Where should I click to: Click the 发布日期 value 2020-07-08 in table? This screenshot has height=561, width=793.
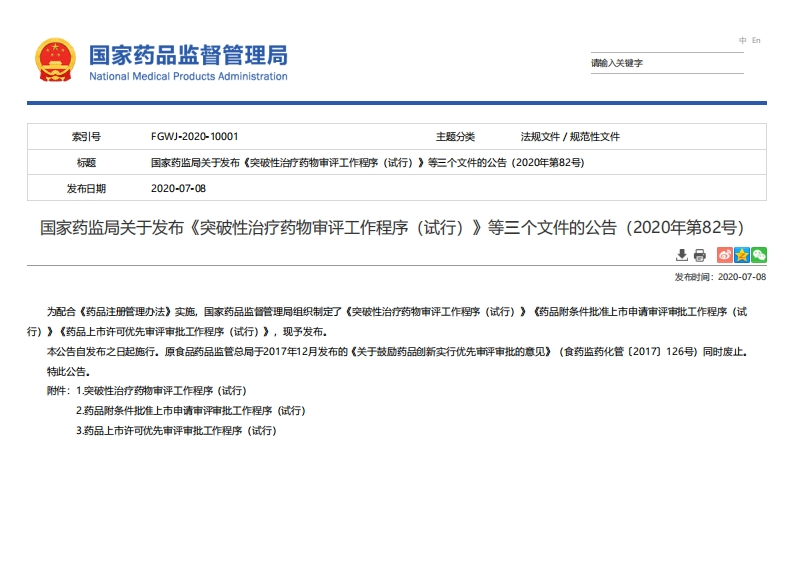(x=178, y=188)
